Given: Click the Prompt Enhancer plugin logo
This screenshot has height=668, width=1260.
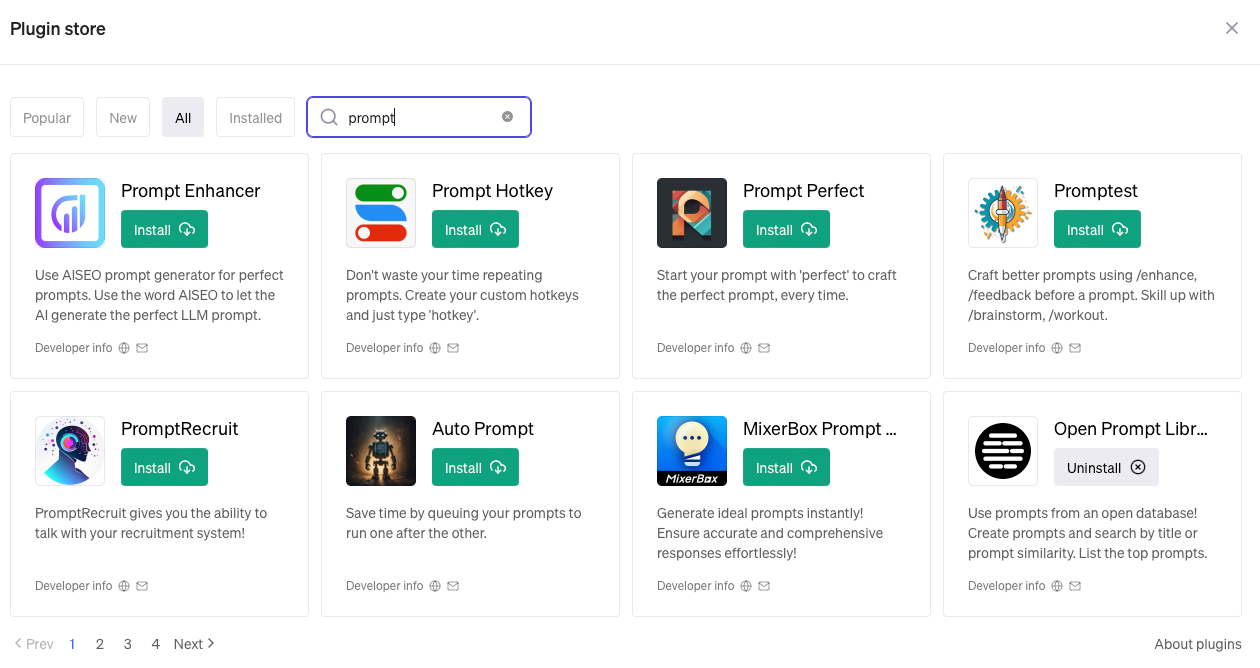Looking at the screenshot, I should (69, 212).
